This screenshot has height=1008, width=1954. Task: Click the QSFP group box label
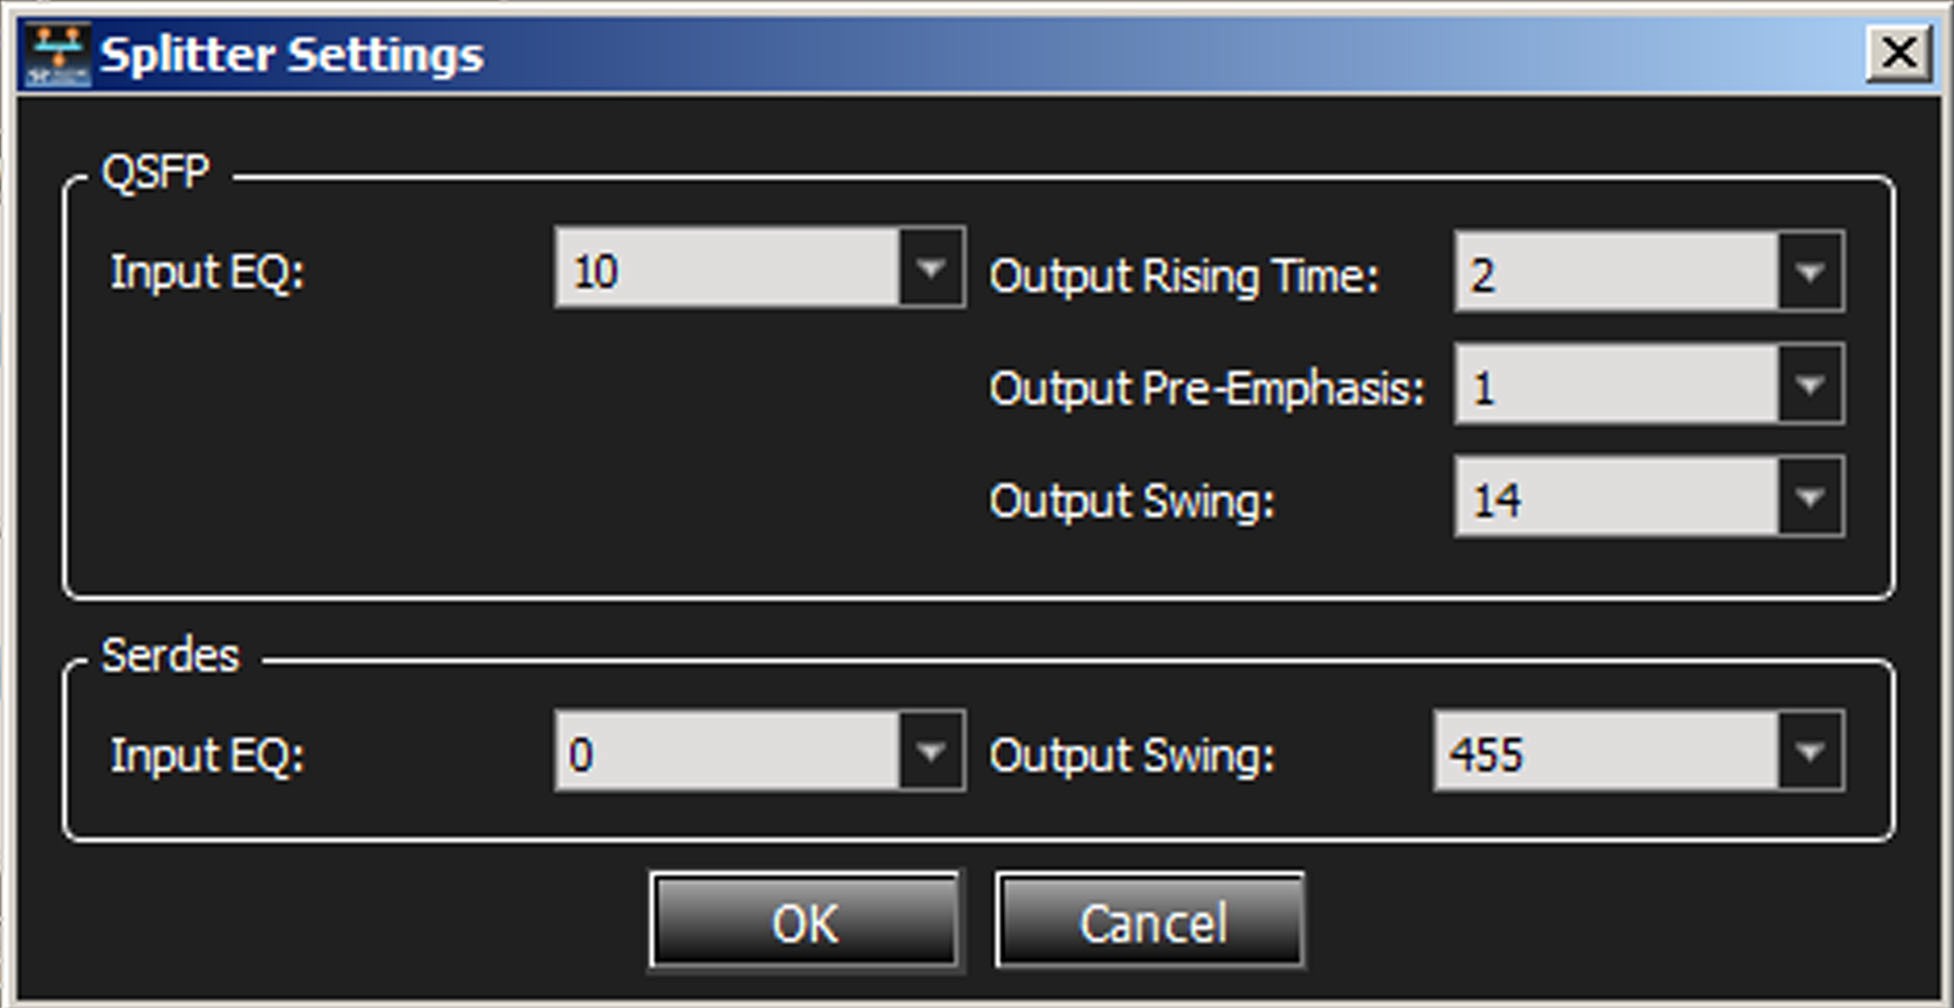click(x=156, y=172)
